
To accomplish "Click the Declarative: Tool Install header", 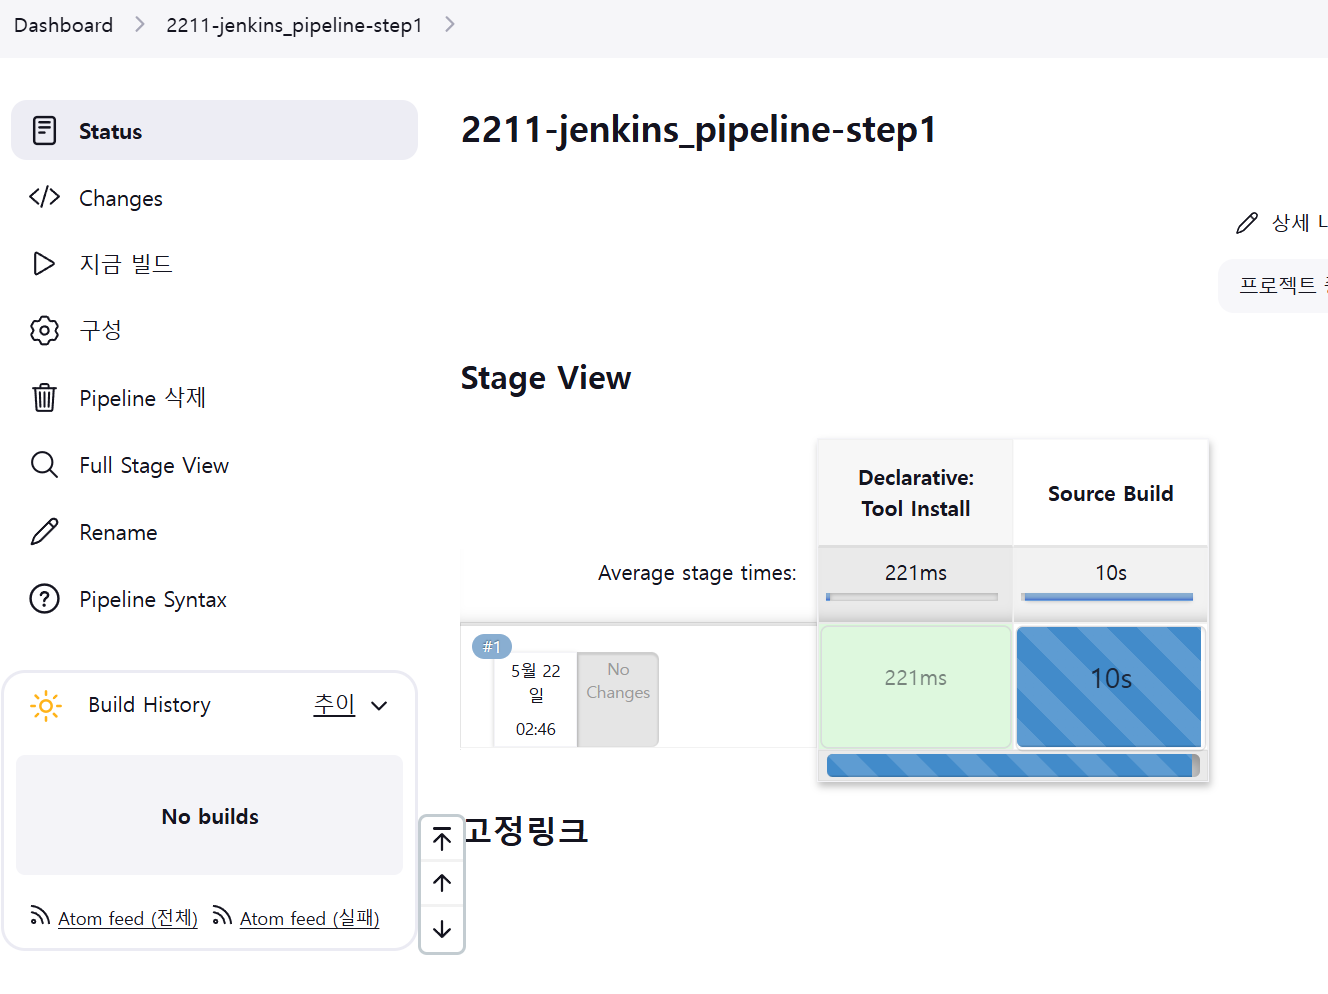I will click(916, 493).
